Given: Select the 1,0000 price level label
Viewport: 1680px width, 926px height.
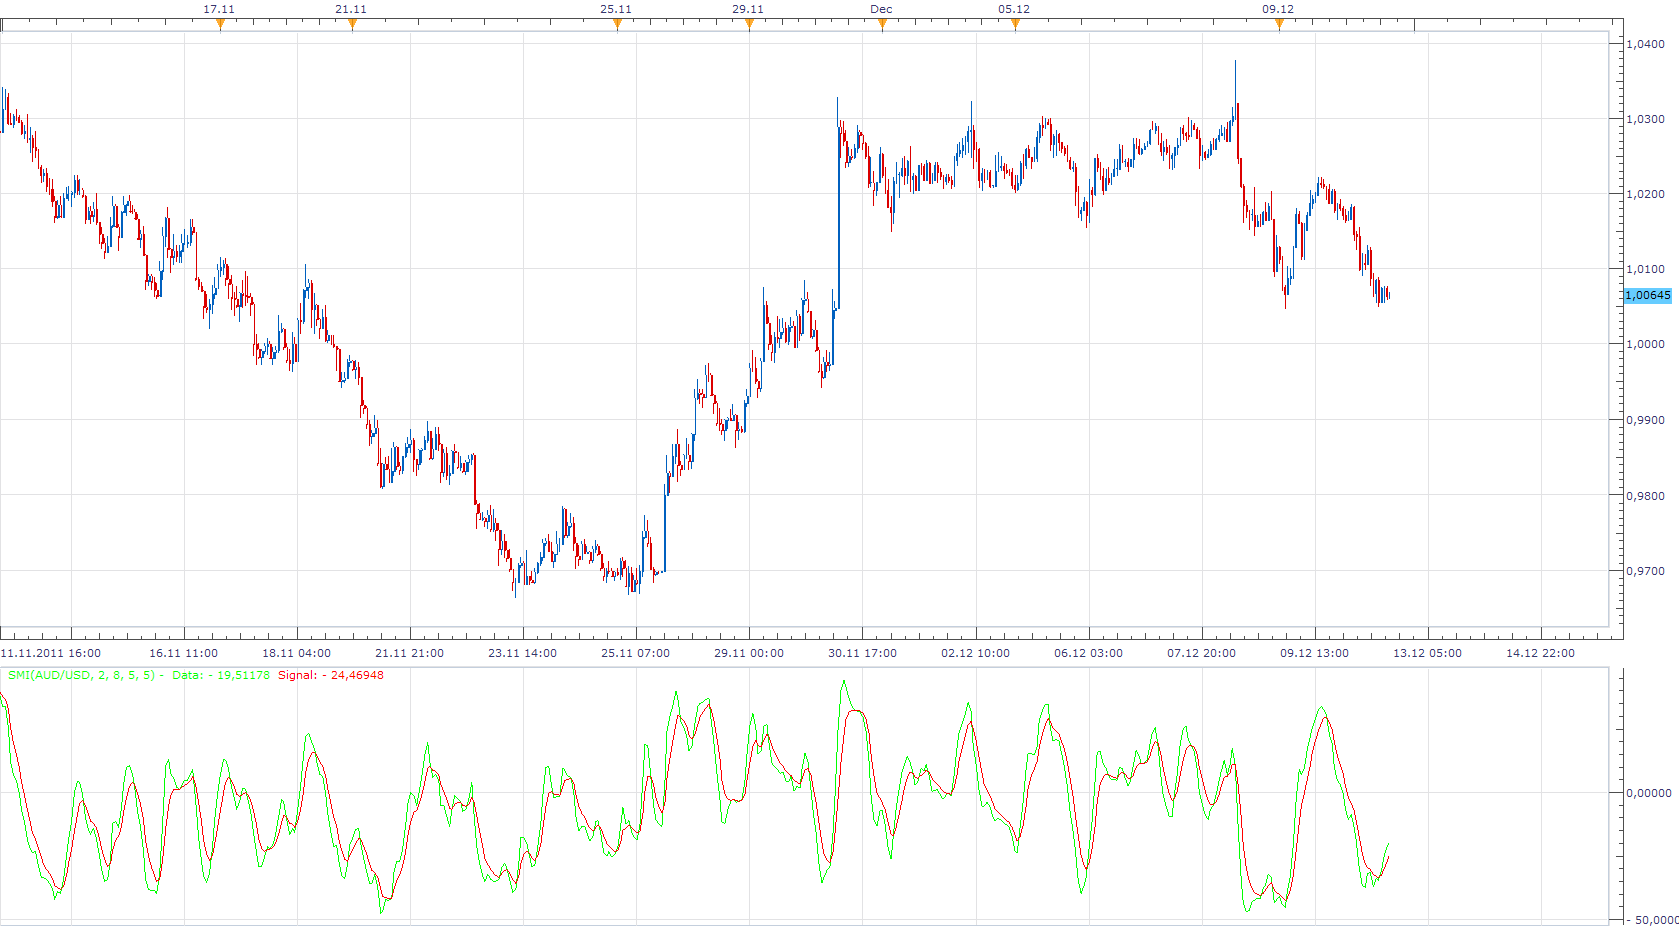Looking at the screenshot, I should (x=1645, y=344).
